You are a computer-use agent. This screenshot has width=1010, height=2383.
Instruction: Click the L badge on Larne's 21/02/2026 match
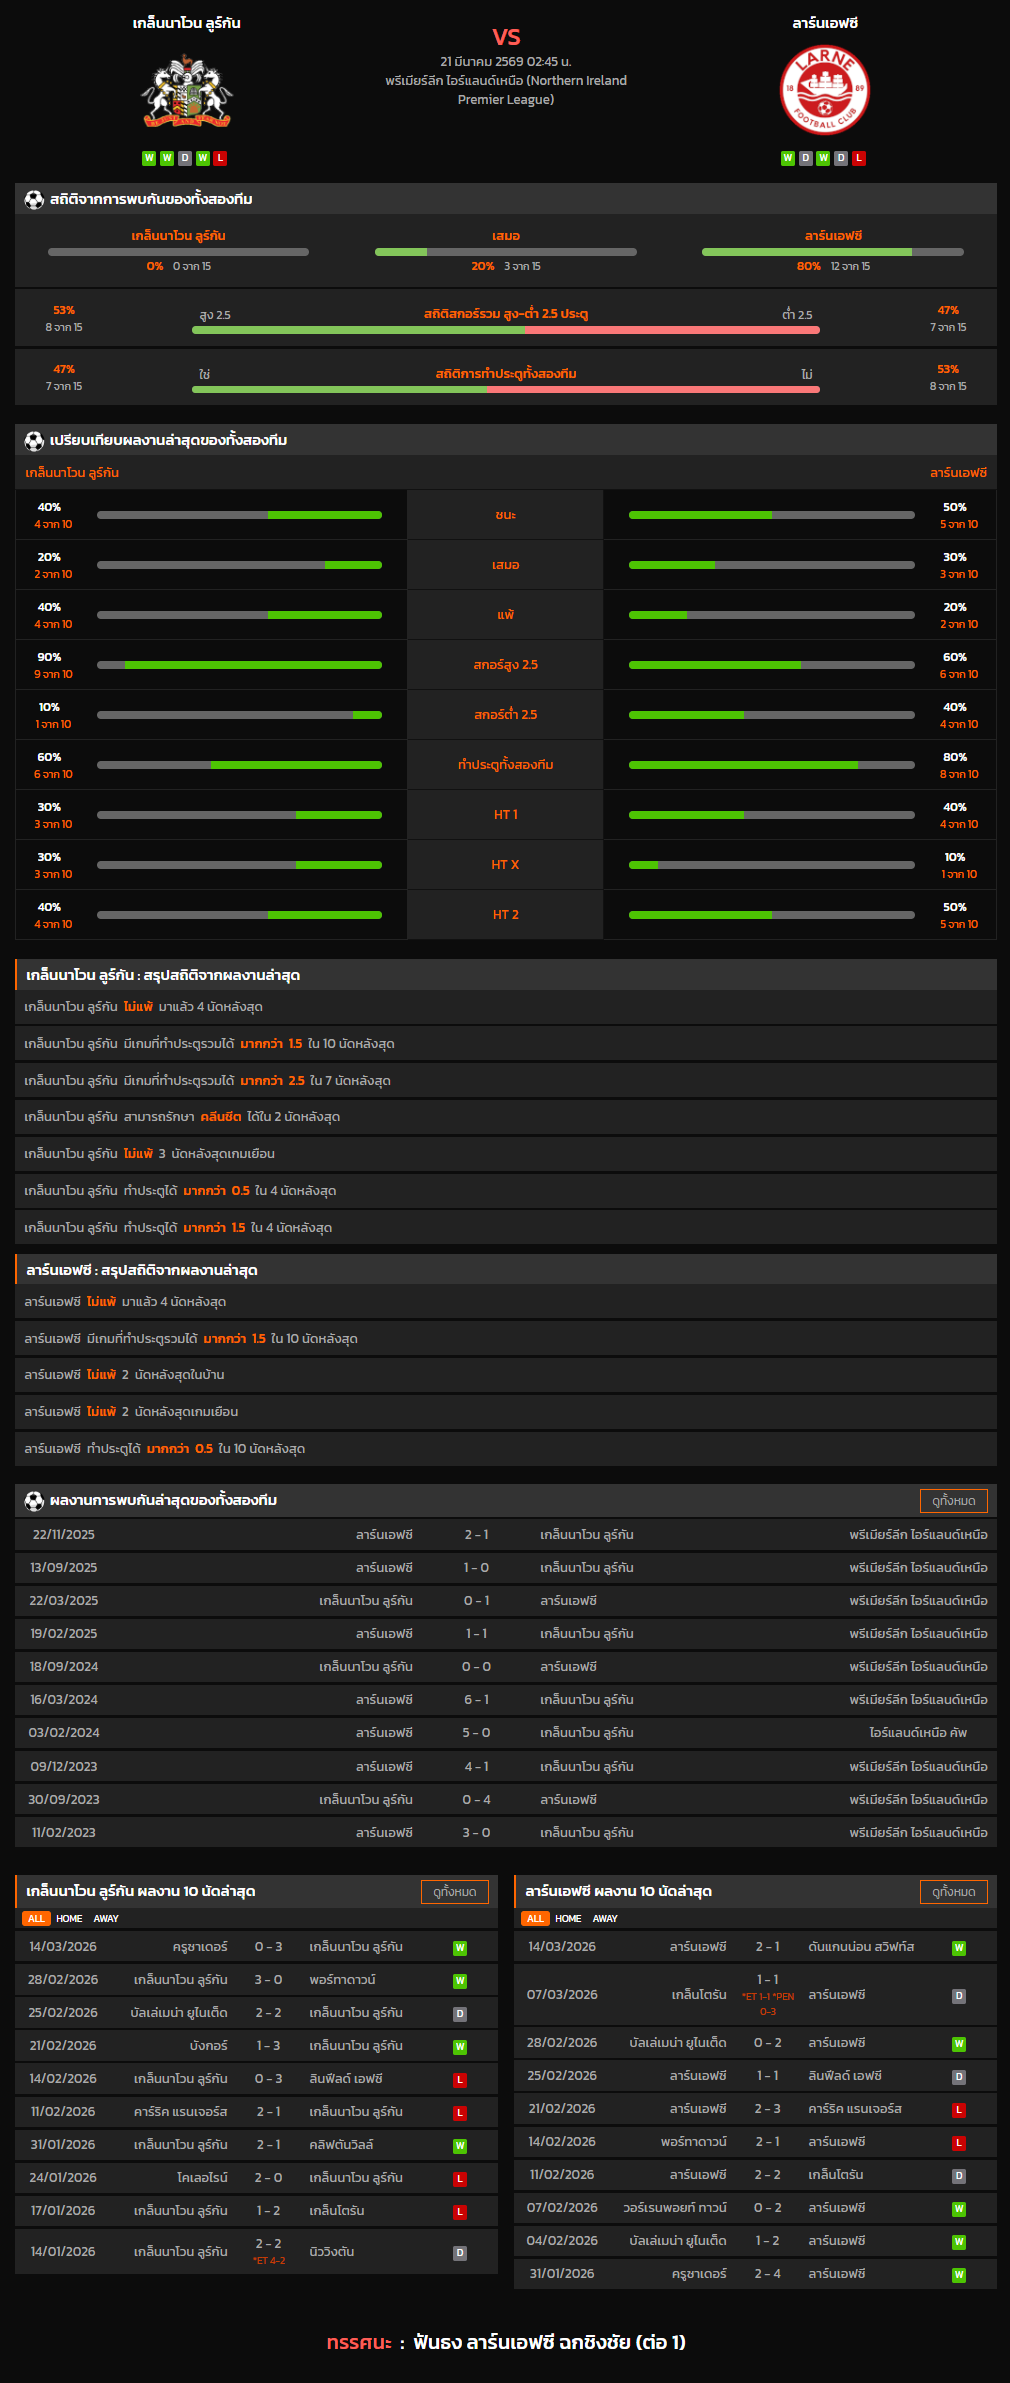pyautogui.click(x=958, y=2110)
